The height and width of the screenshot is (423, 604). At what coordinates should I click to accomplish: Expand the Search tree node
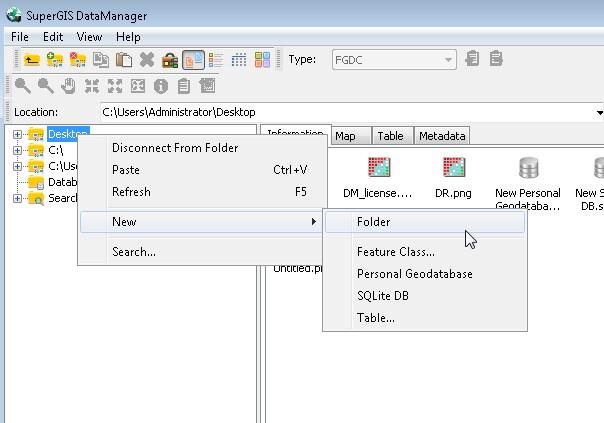pyautogui.click(x=17, y=198)
